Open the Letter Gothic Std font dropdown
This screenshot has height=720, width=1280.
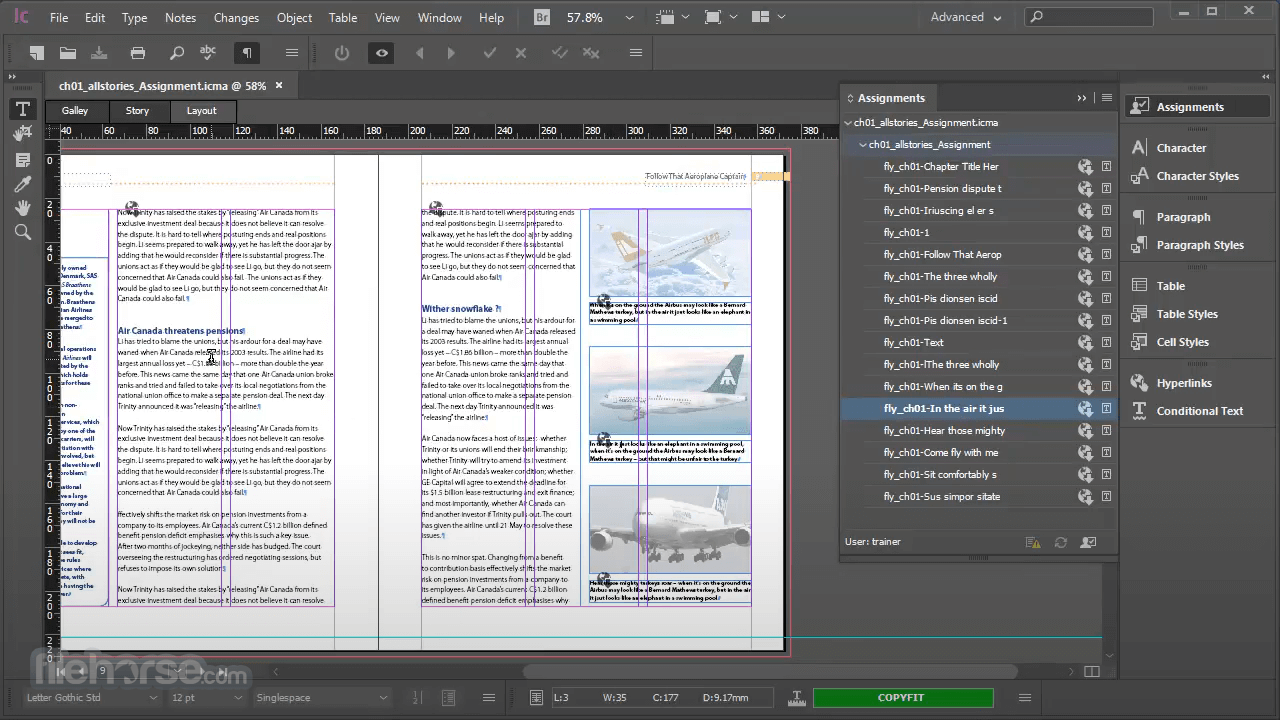(153, 698)
